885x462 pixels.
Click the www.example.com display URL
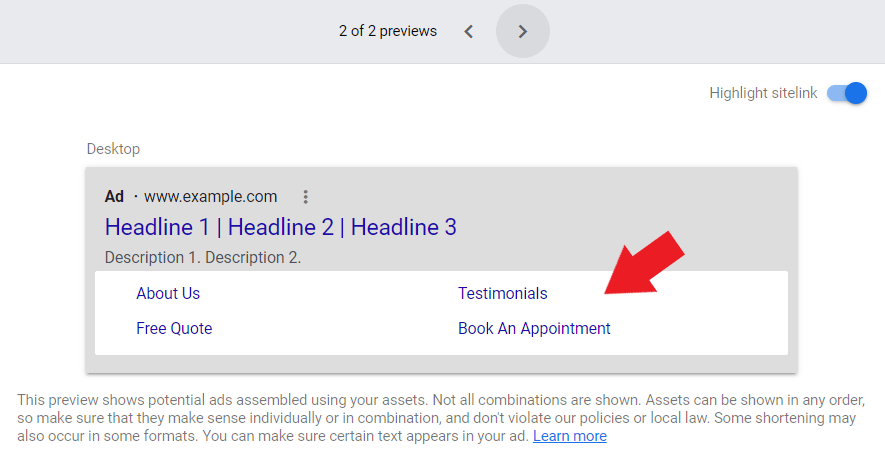[211, 196]
